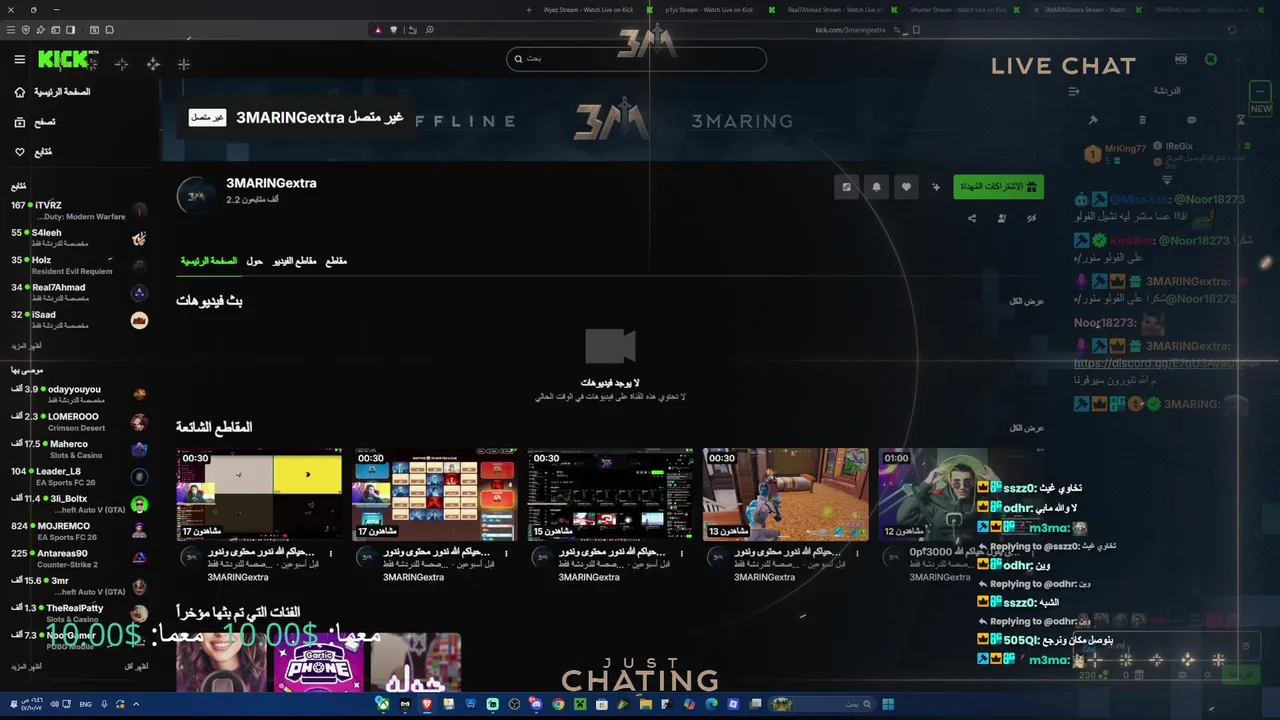Click the share channel icon
The height and width of the screenshot is (720, 1280).
pyautogui.click(x=972, y=218)
